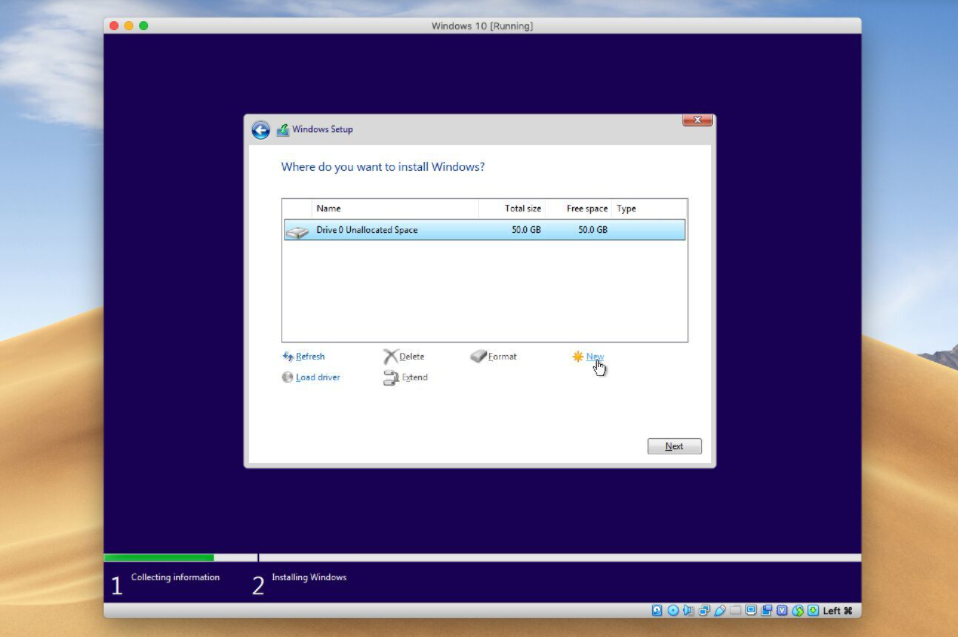Click the drive icon for Drive 0

point(298,231)
